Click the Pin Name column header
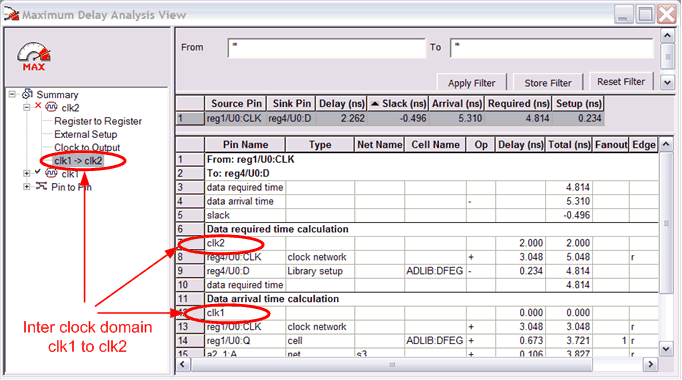The image size is (682, 380). tap(245, 144)
